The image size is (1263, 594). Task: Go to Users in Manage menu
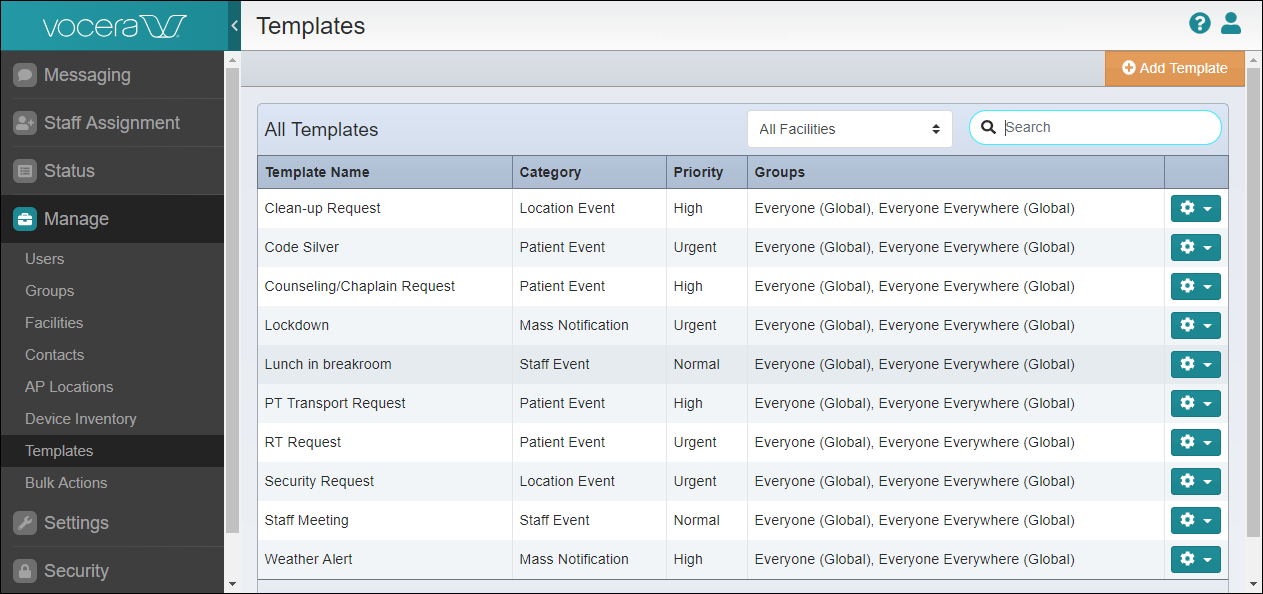[x=45, y=259]
